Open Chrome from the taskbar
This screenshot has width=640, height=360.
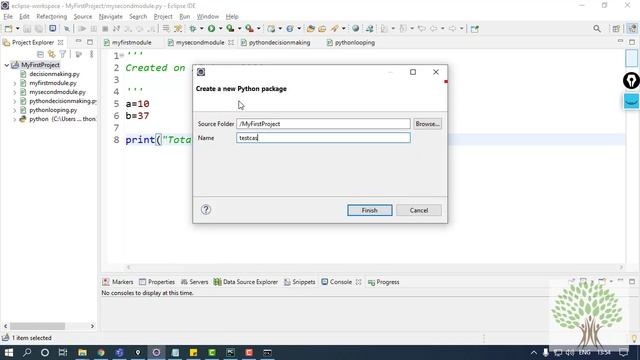point(101,352)
